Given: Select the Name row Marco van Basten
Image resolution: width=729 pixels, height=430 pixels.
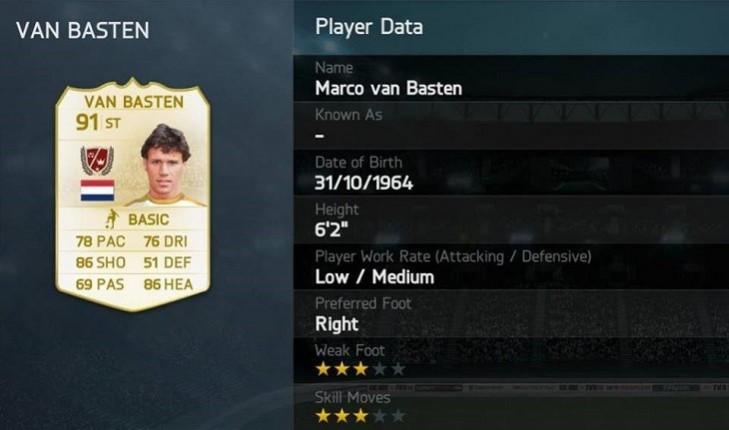Looking at the screenshot, I should coord(511,78).
